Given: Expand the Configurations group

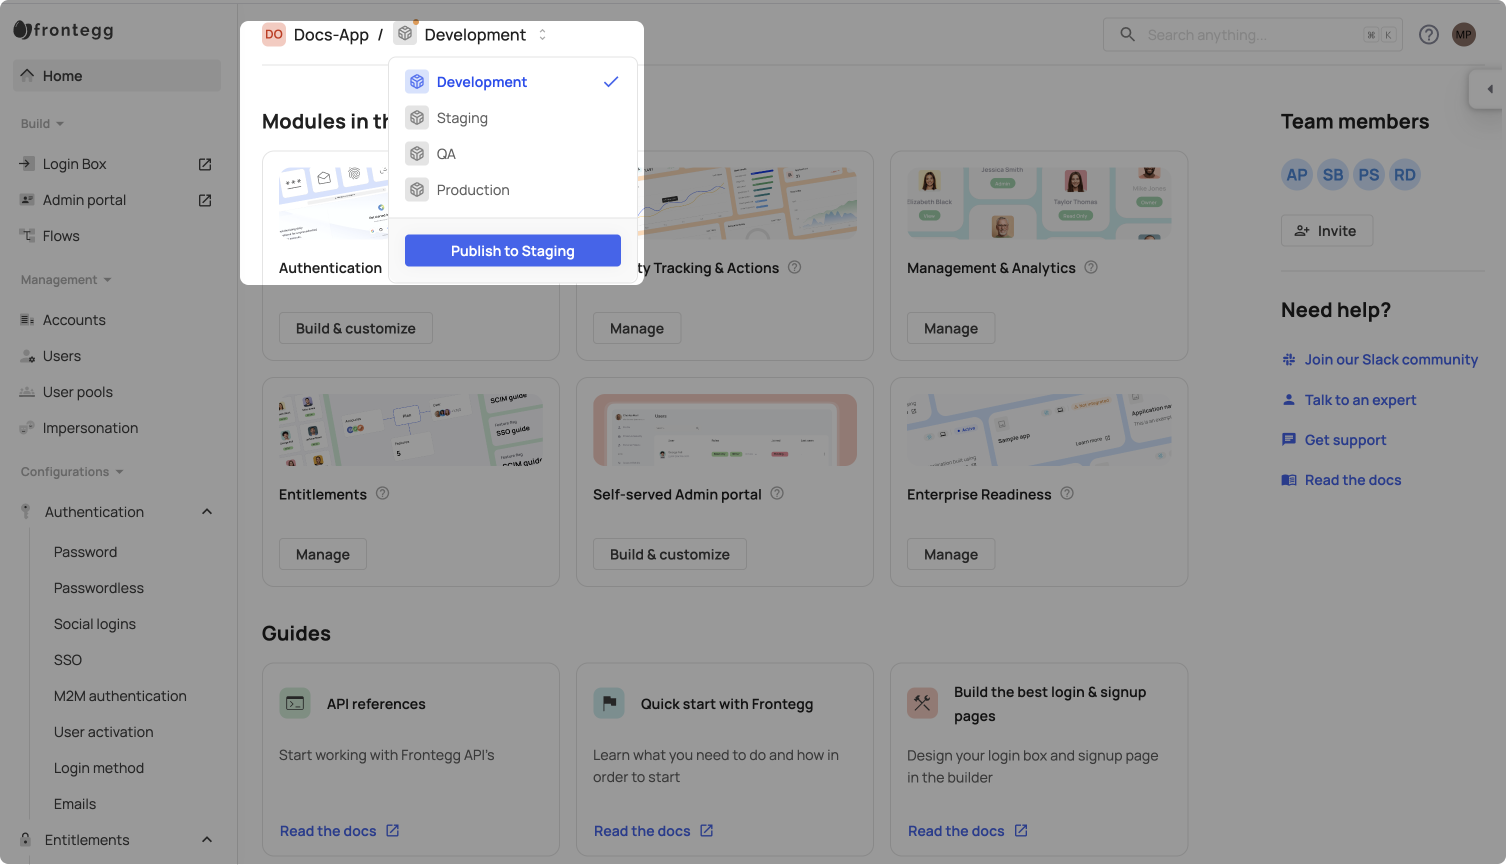Looking at the screenshot, I should [118, 471].
